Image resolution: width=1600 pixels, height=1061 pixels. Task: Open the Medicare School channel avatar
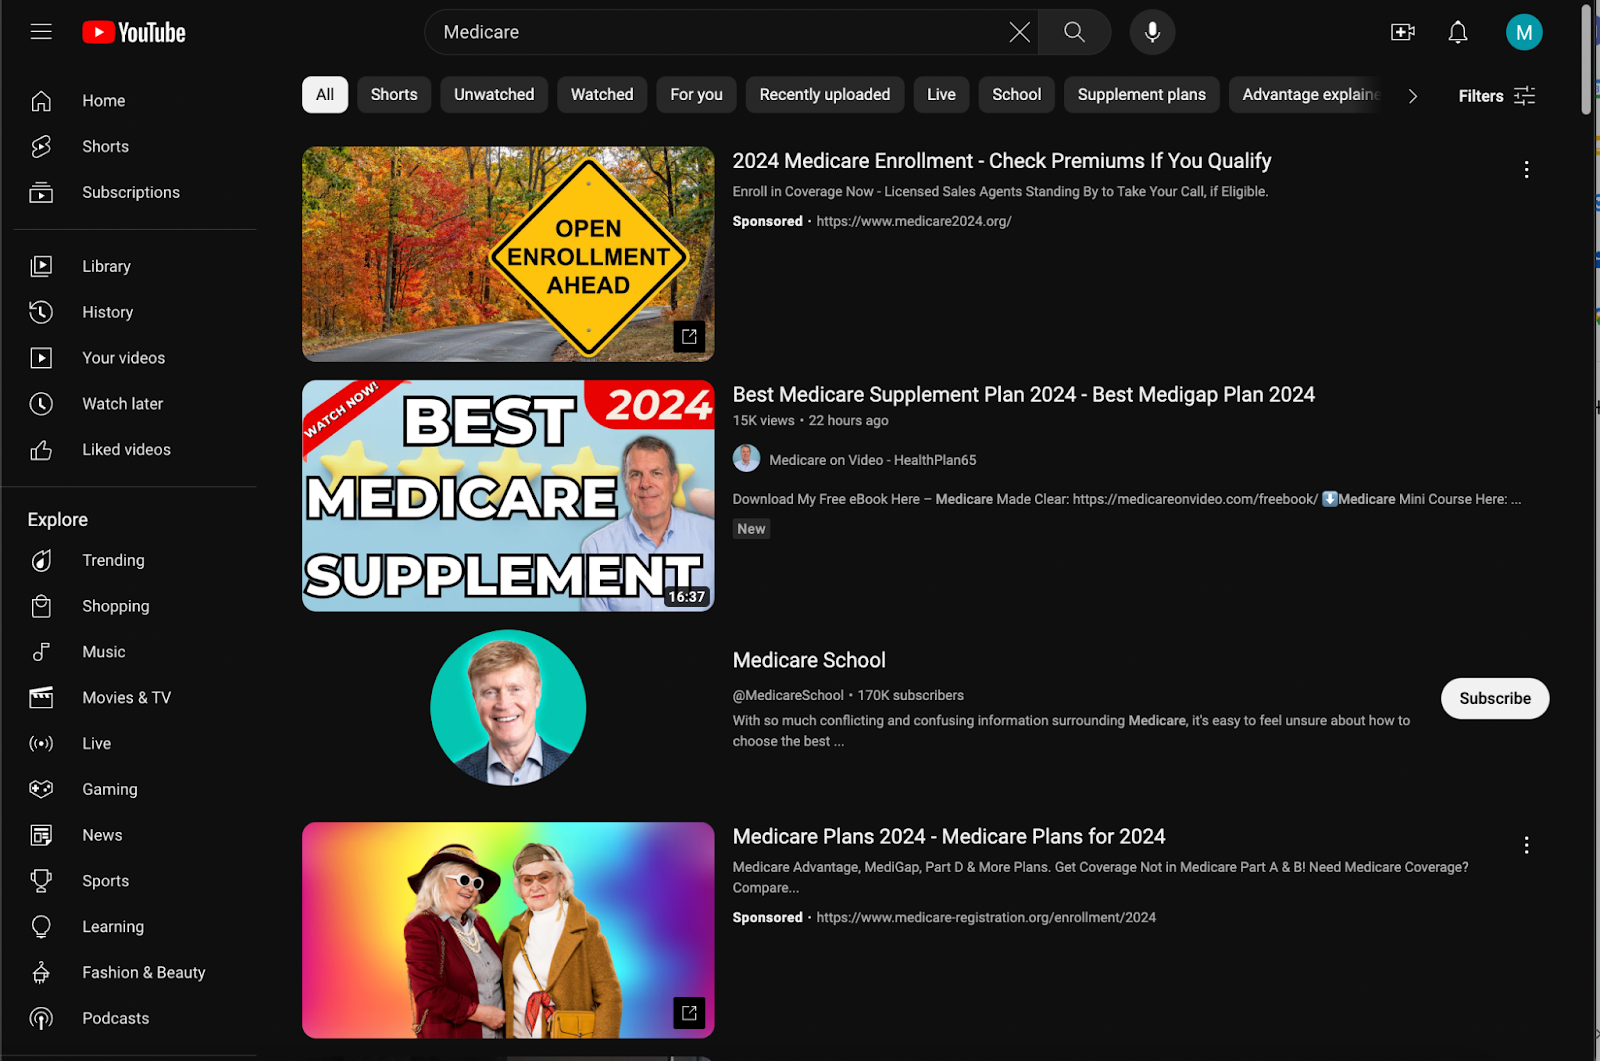pos(508,707)
